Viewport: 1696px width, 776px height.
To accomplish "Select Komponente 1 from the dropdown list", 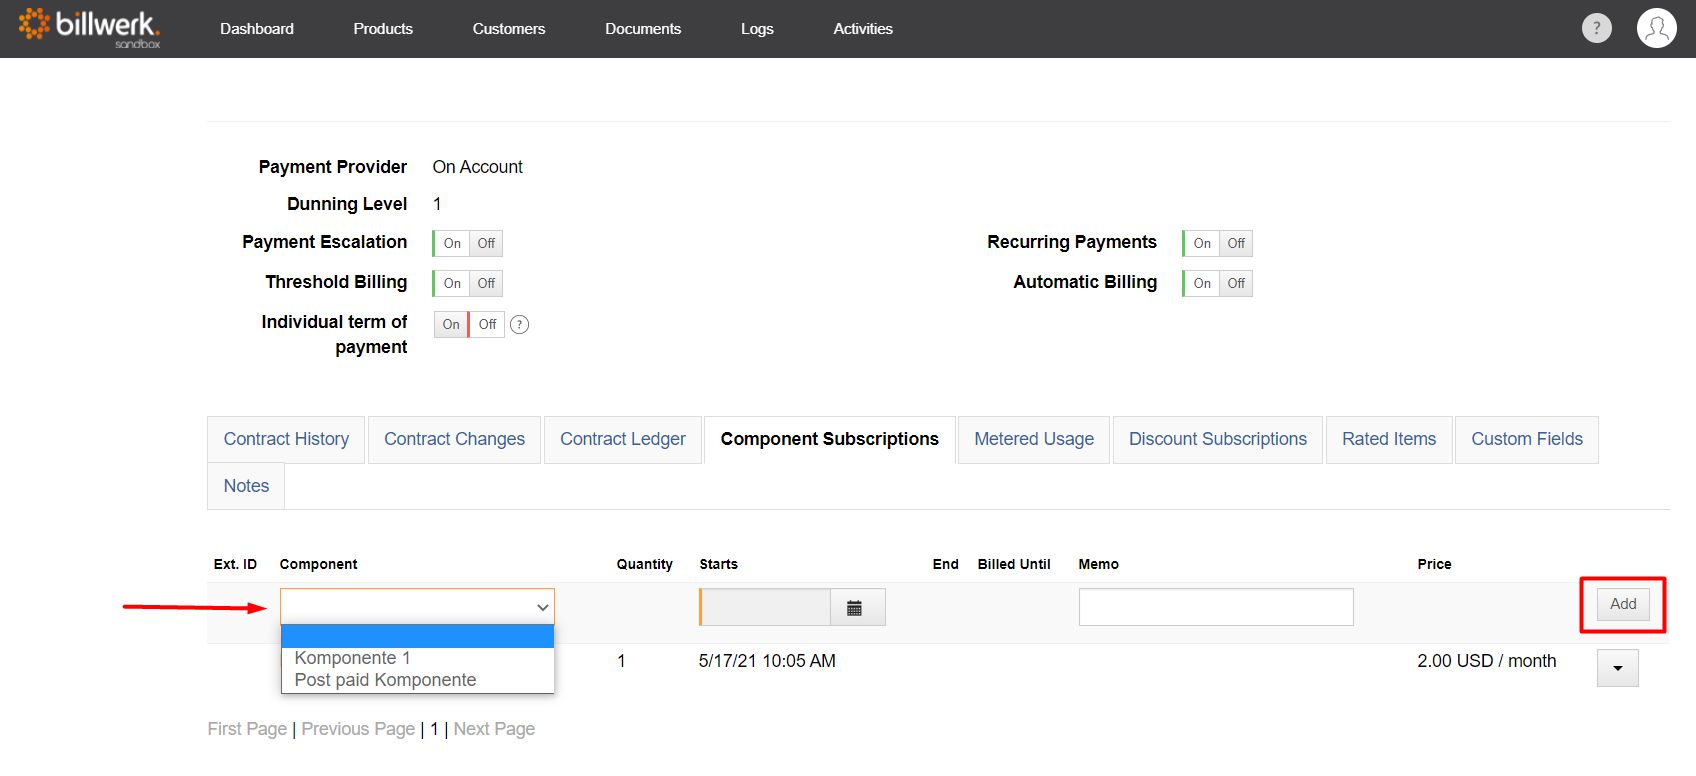I will [417, 658].
